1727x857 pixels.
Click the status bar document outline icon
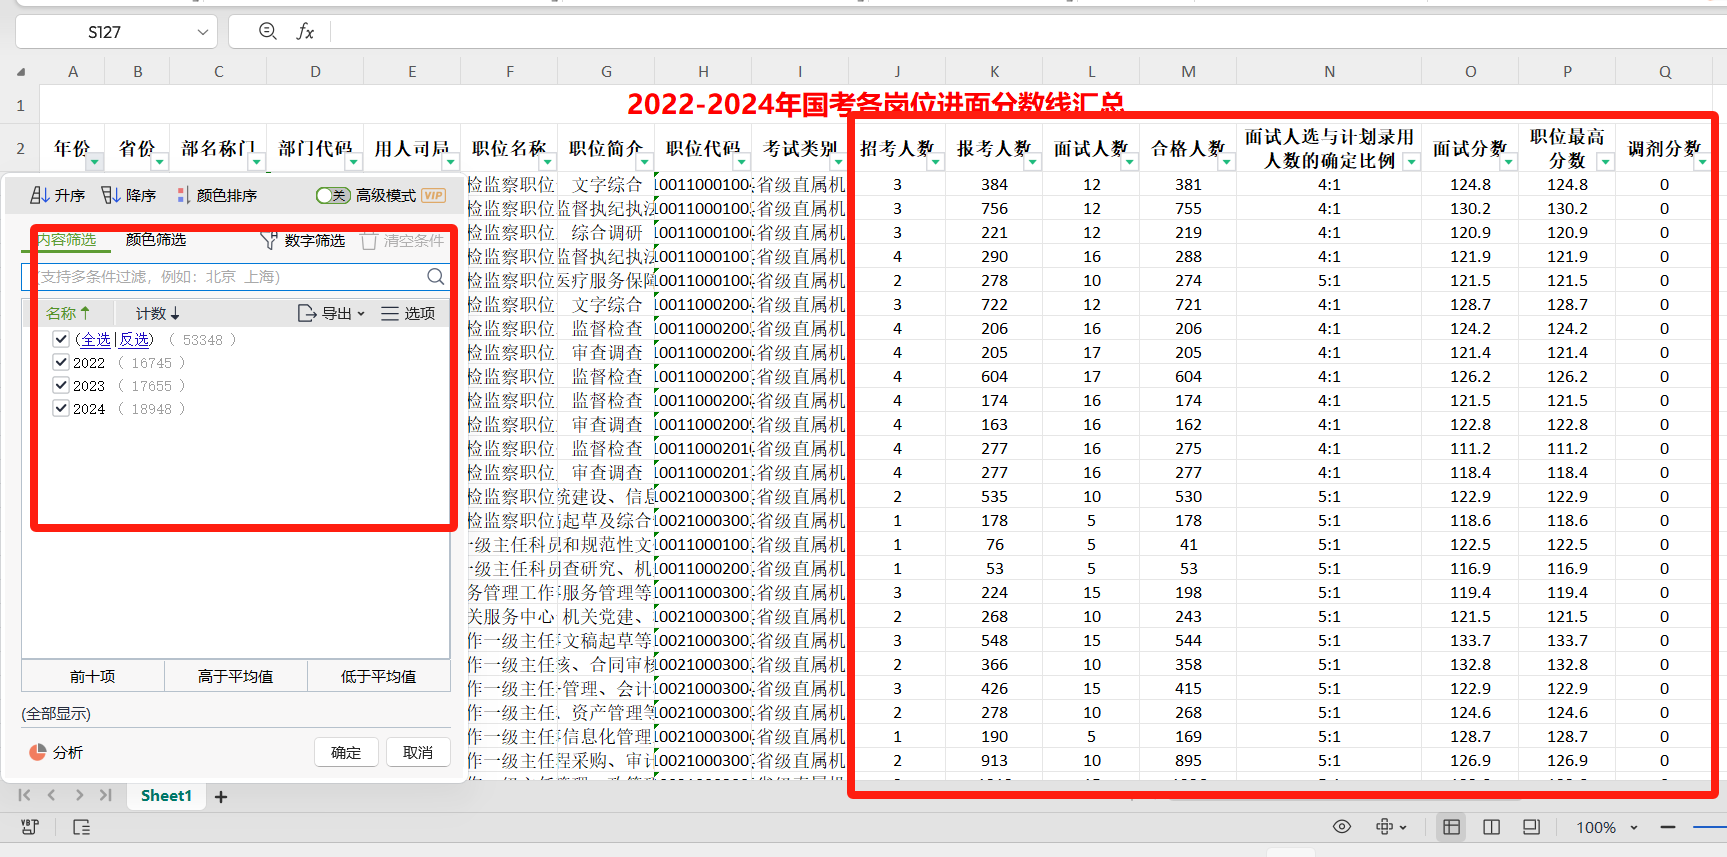[82, 827]
